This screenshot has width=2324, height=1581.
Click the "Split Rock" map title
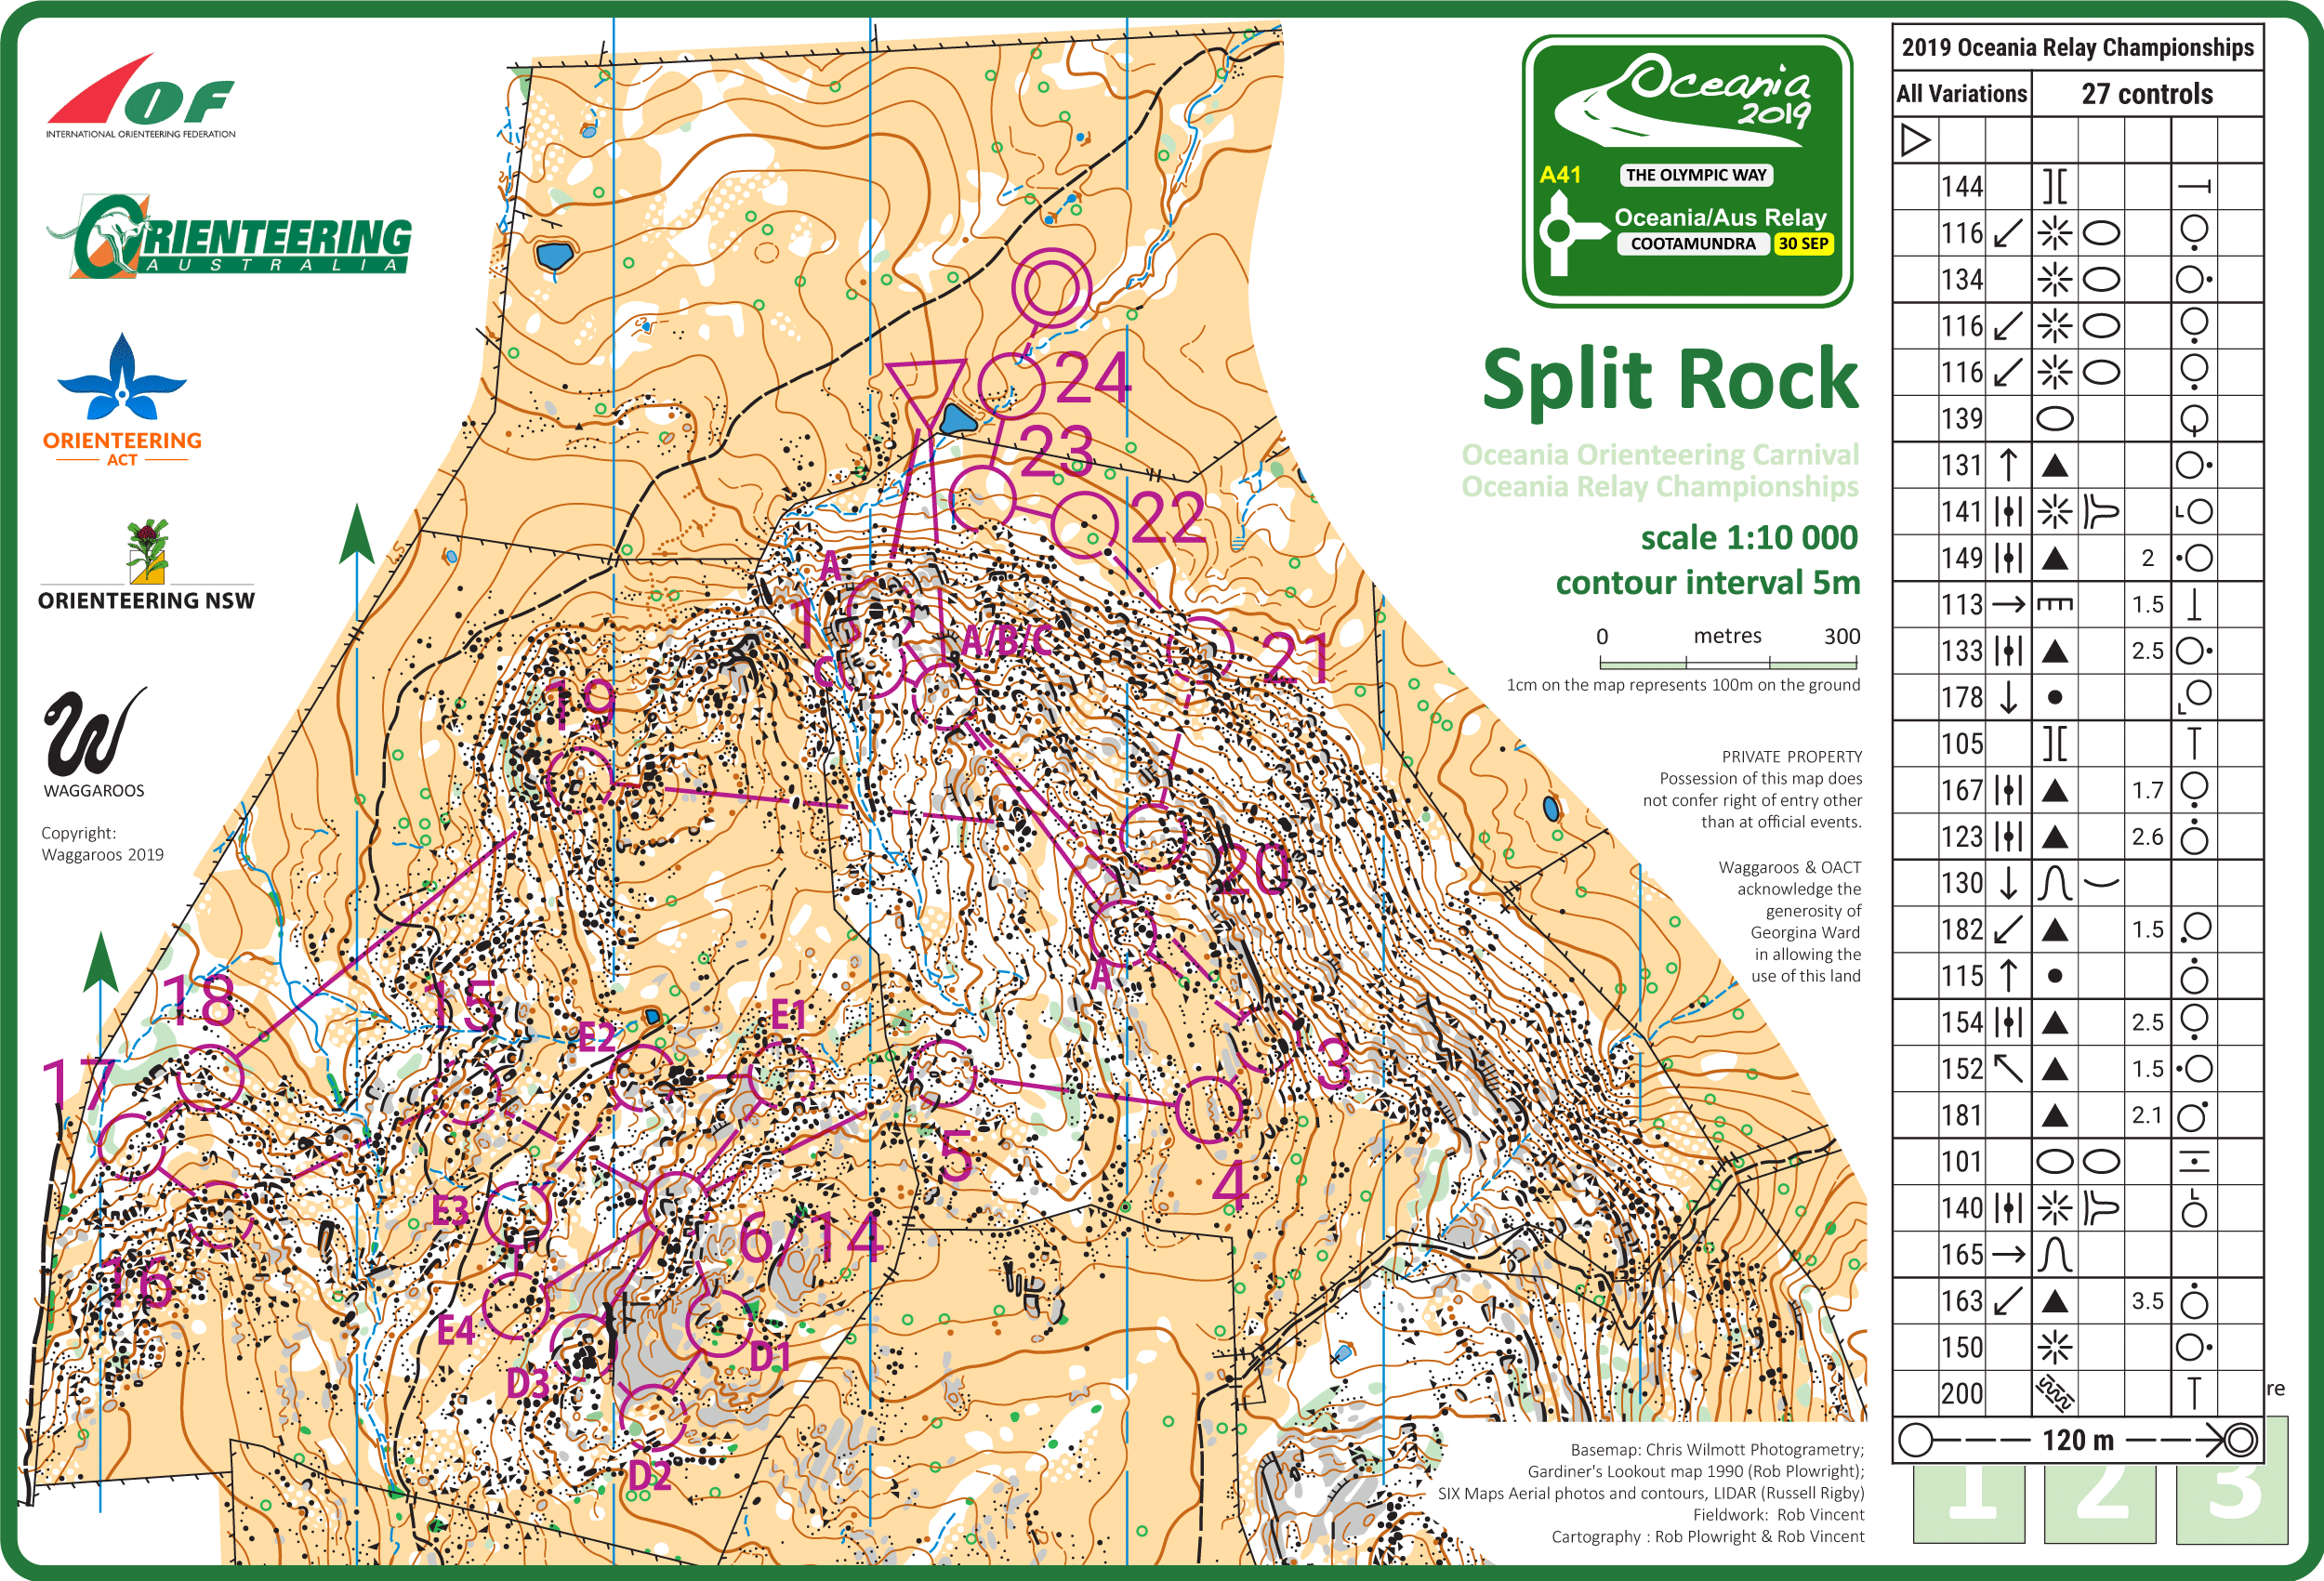tap(1670, 381)
